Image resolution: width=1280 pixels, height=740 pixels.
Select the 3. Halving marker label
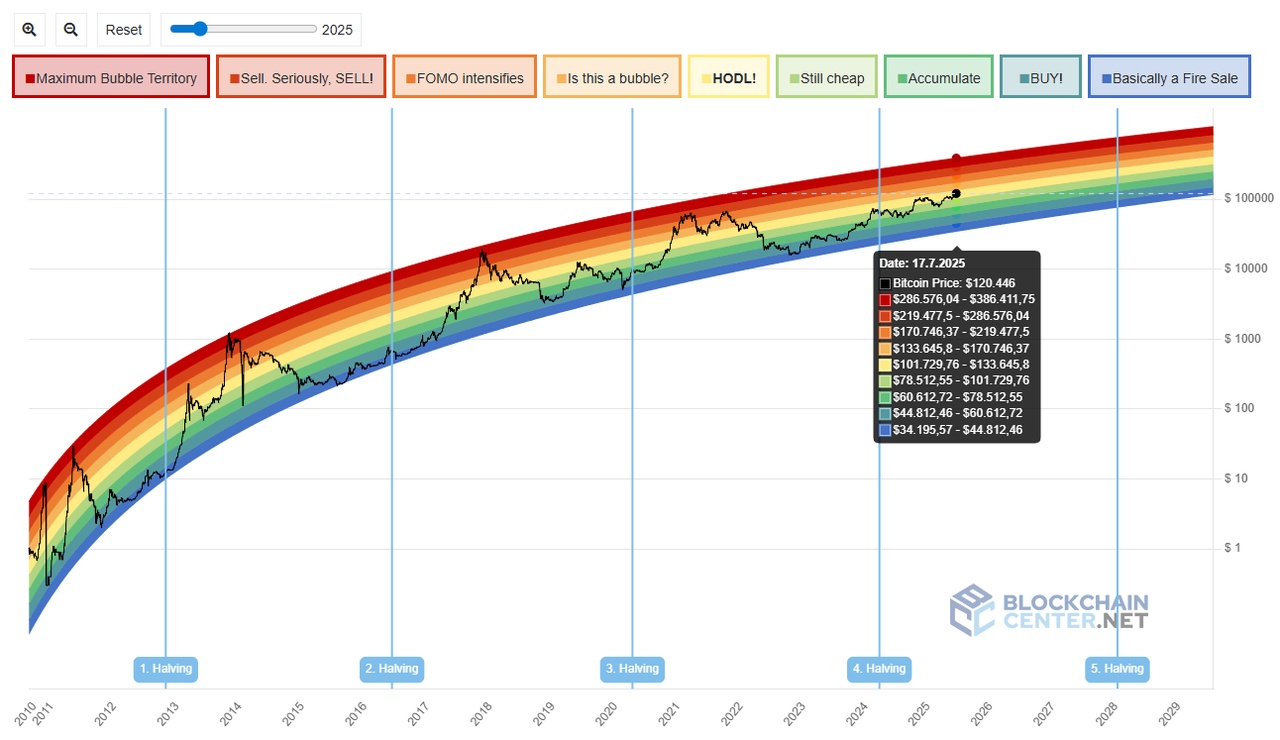point(632,669)
